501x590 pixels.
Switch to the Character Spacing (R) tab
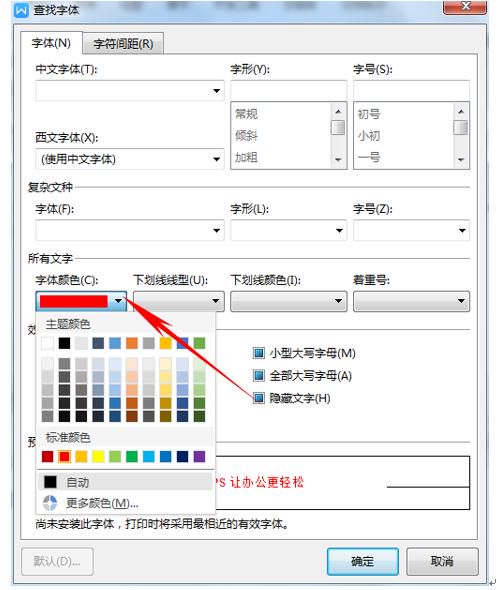(x=123, y=44)
